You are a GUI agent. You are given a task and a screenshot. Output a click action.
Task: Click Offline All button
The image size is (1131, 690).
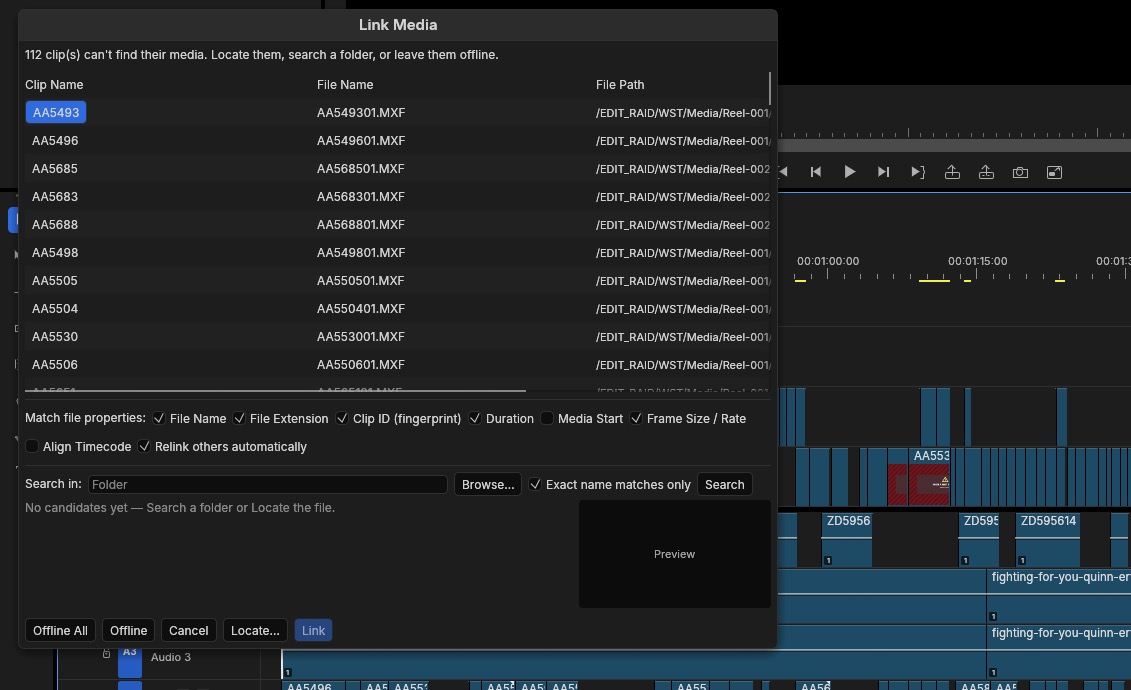[x=61, y=630]
